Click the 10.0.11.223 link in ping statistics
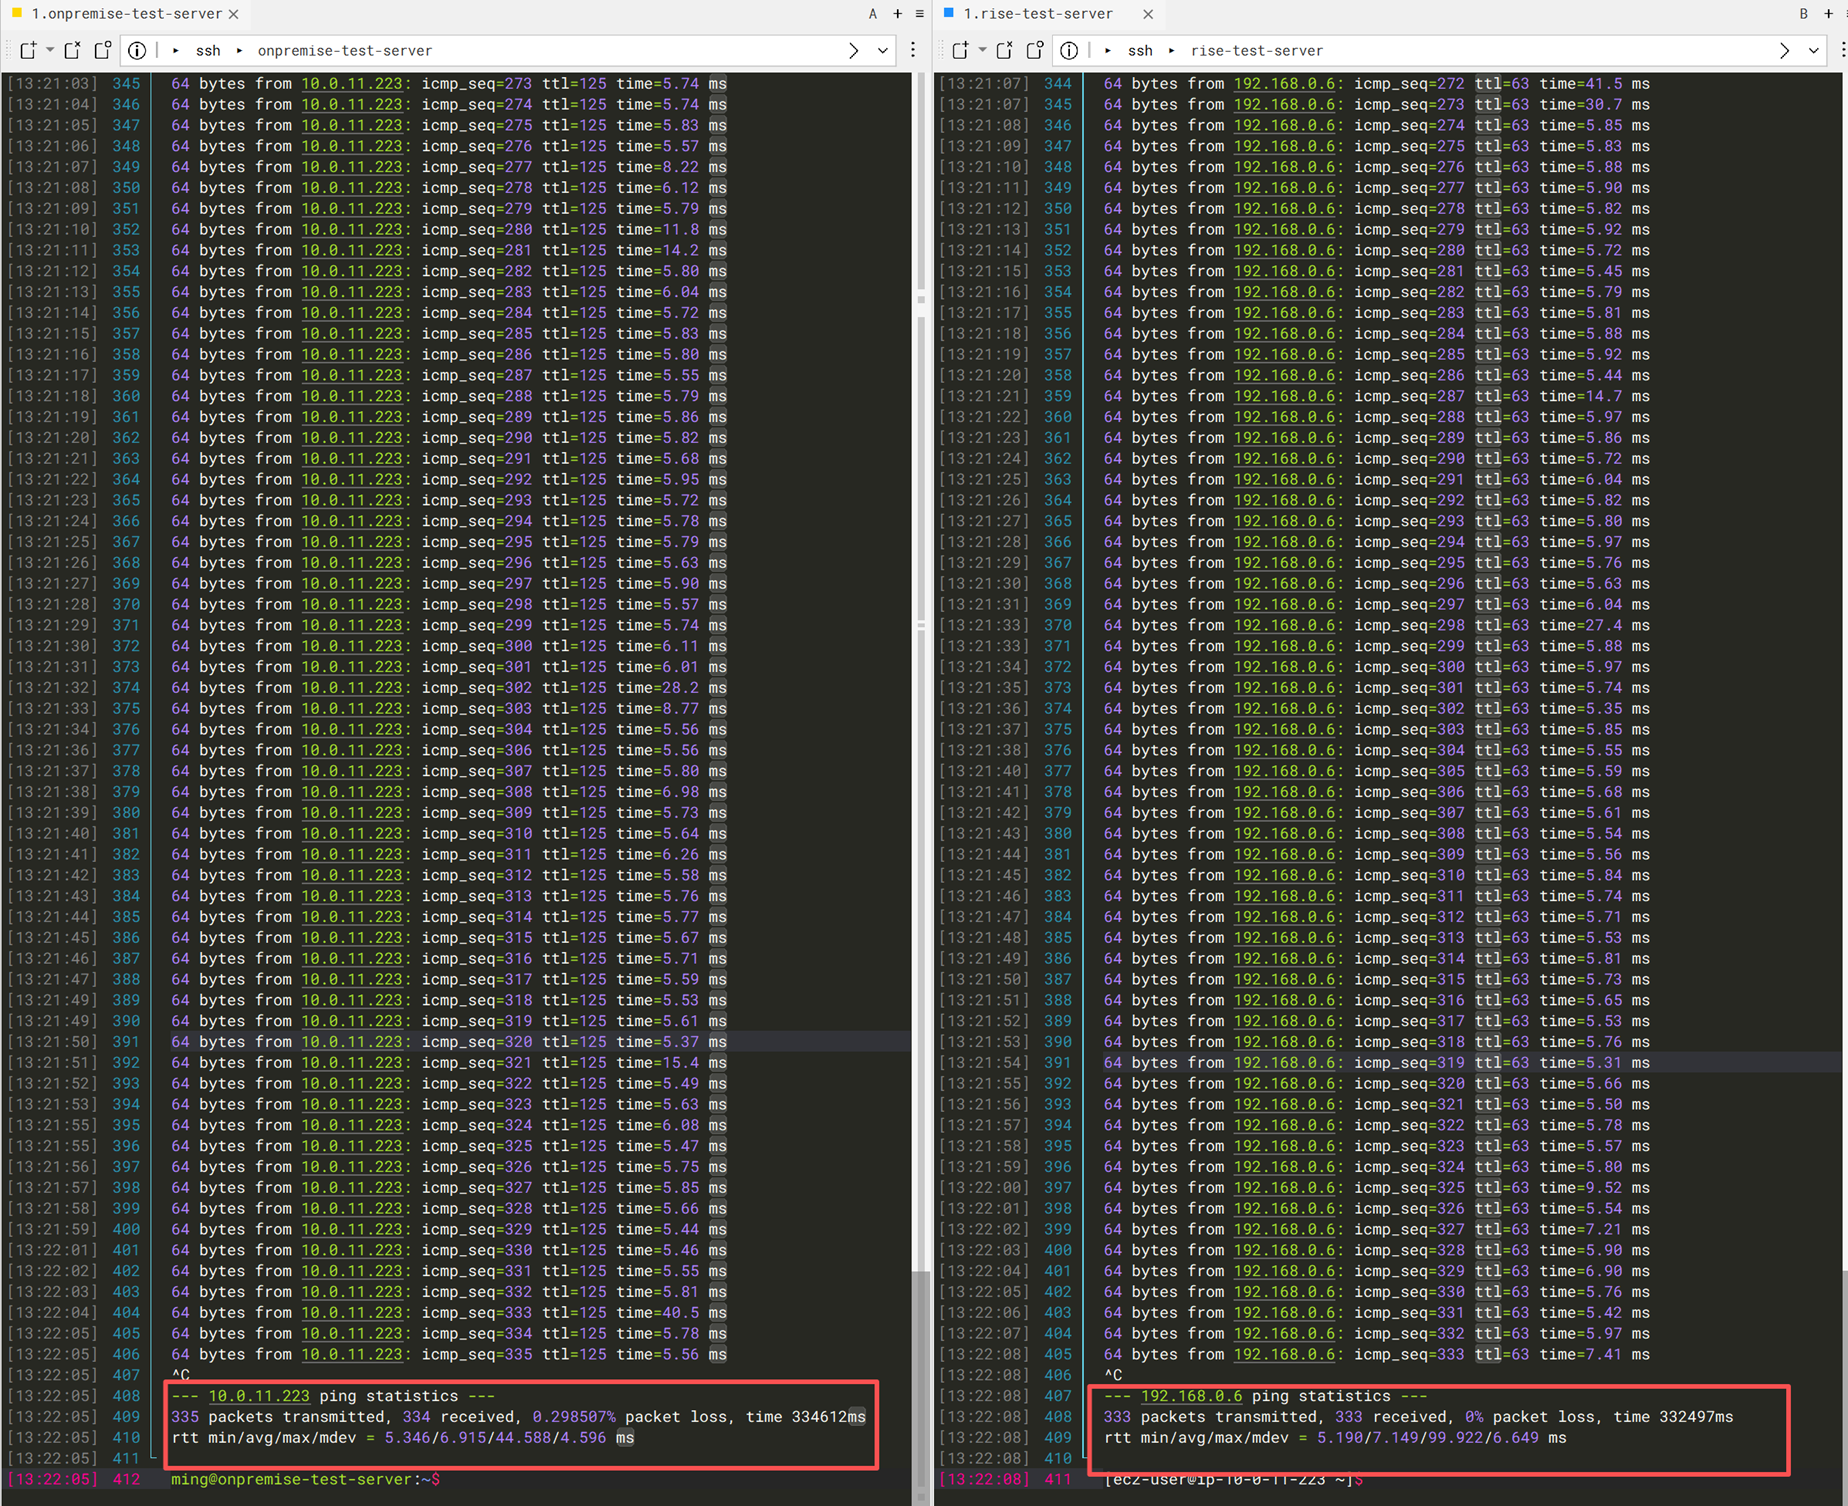This screenshot has height=1506, width=1848. (x=258, y=1396)
